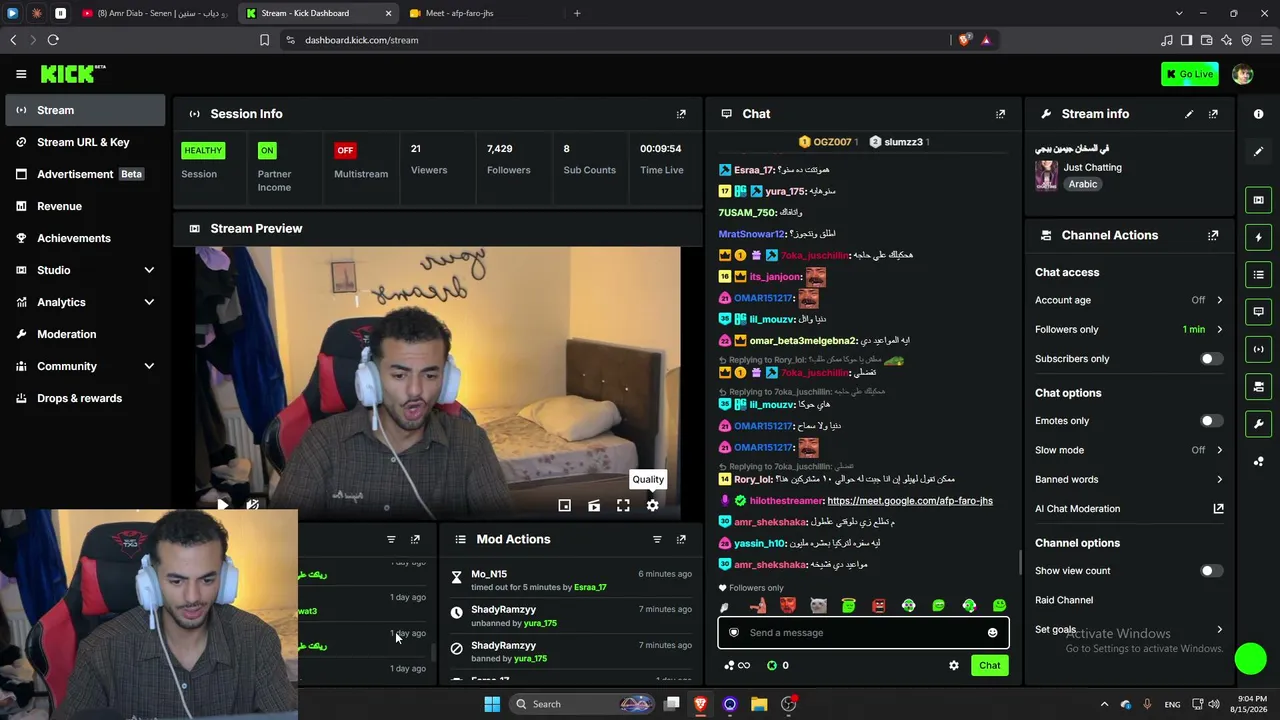Click Raid Channel

pos(1064,601)
